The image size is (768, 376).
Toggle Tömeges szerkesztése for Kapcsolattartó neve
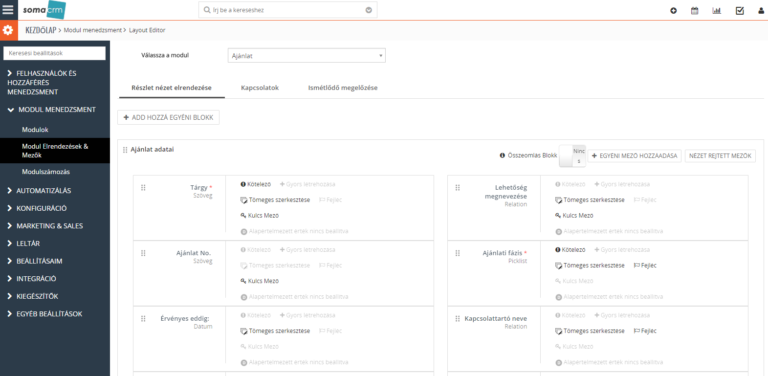tap(590, 331)
